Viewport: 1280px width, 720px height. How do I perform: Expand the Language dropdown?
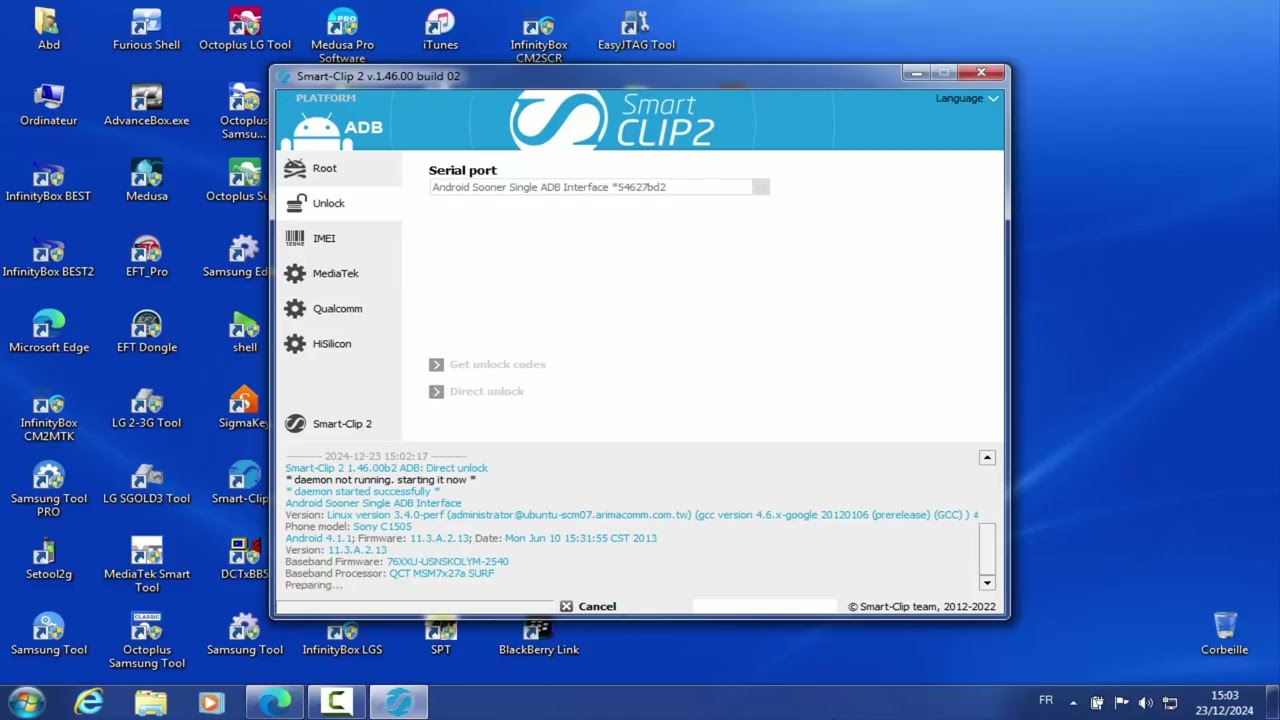pos(967,98)
